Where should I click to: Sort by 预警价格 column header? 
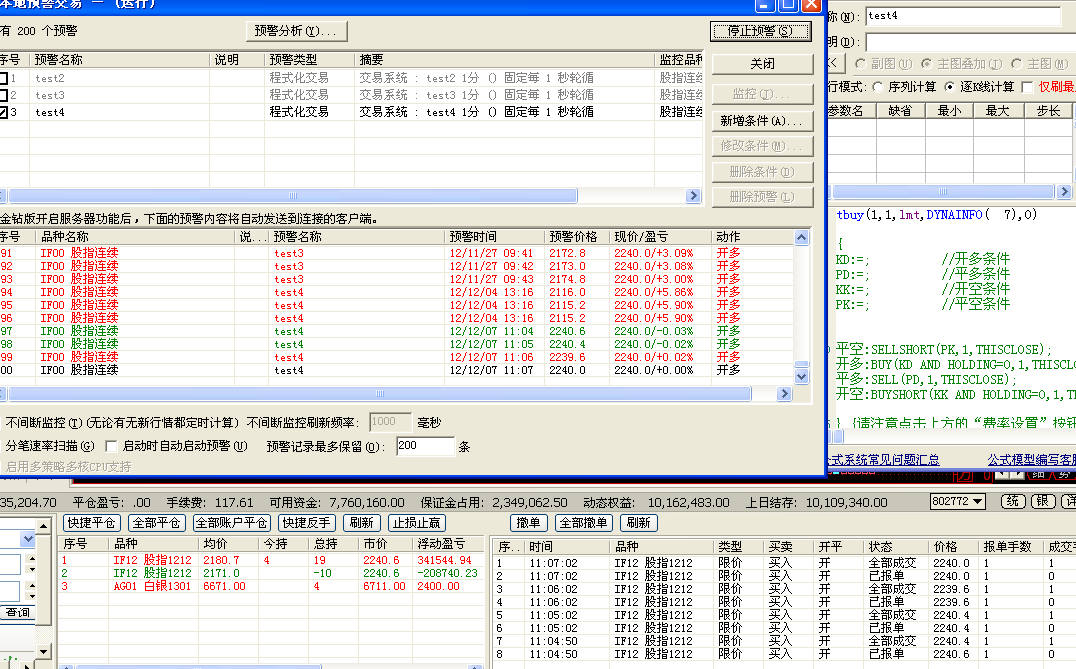[x=577, y=237]
